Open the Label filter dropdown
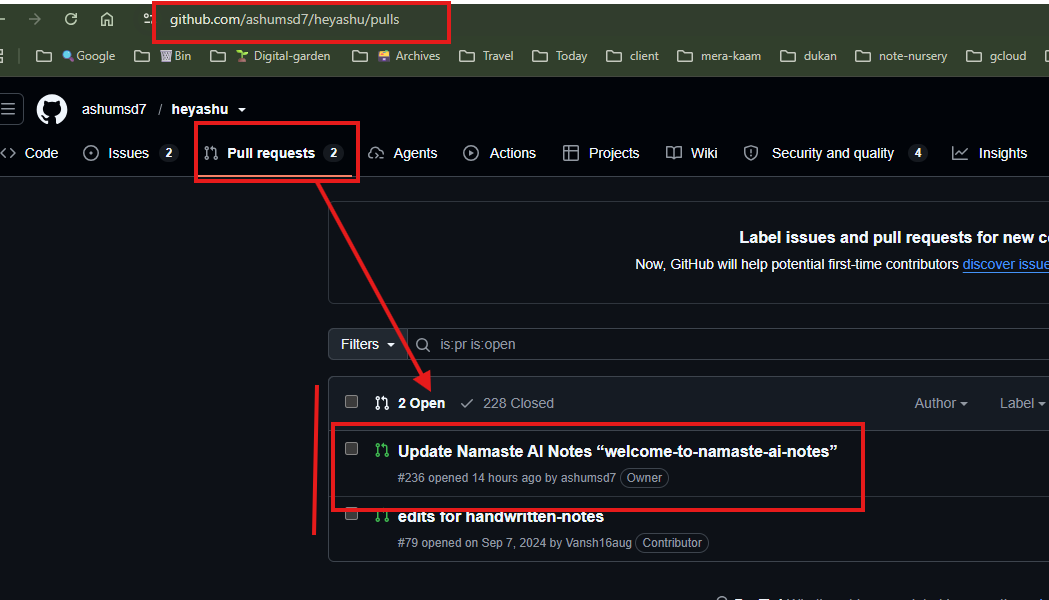Screen dimensions: 1049x600 pos(1022,403)
